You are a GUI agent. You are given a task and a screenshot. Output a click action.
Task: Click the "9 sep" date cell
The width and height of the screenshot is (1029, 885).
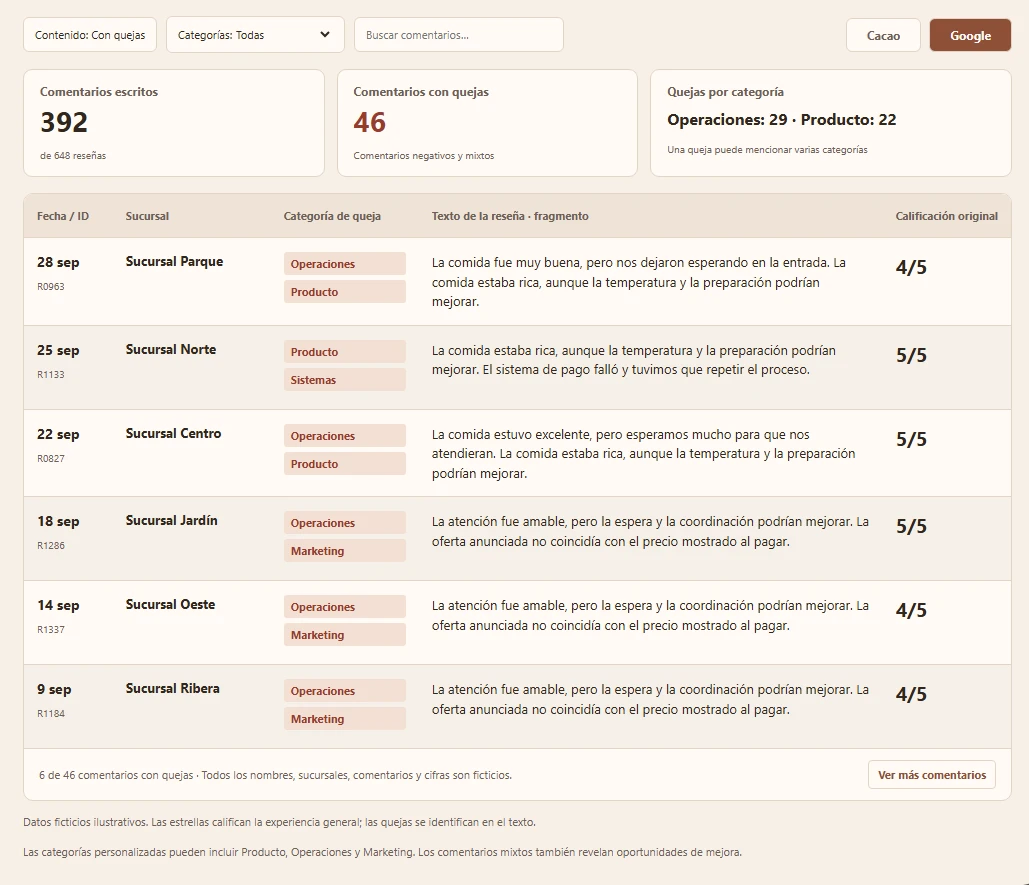54,689
